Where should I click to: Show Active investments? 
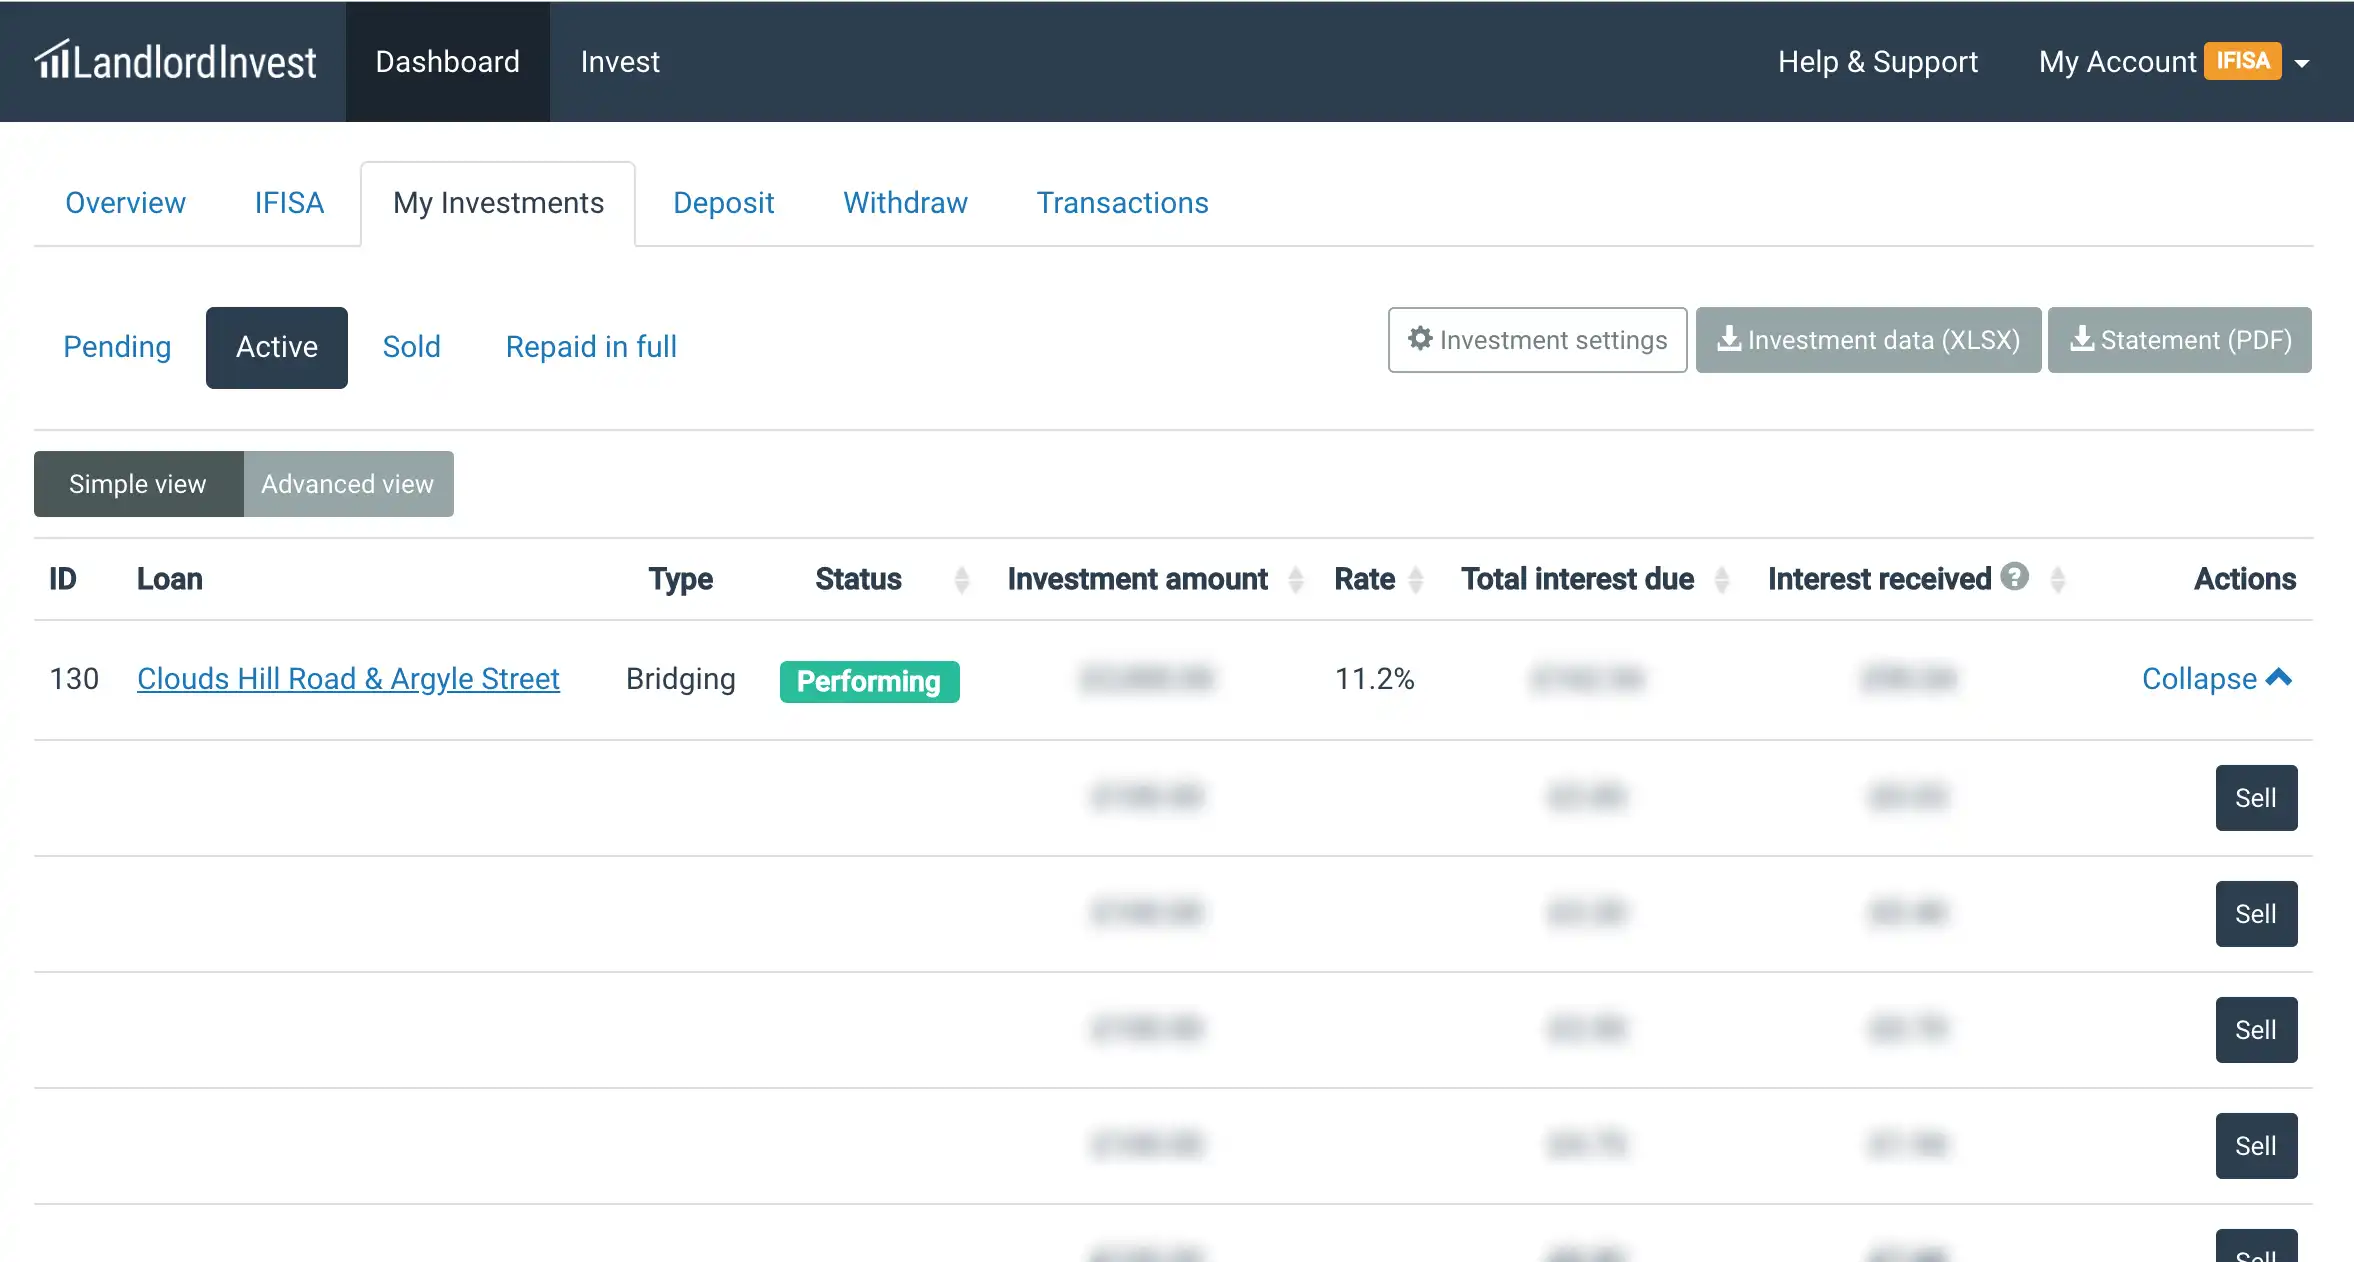coord(277,348)
